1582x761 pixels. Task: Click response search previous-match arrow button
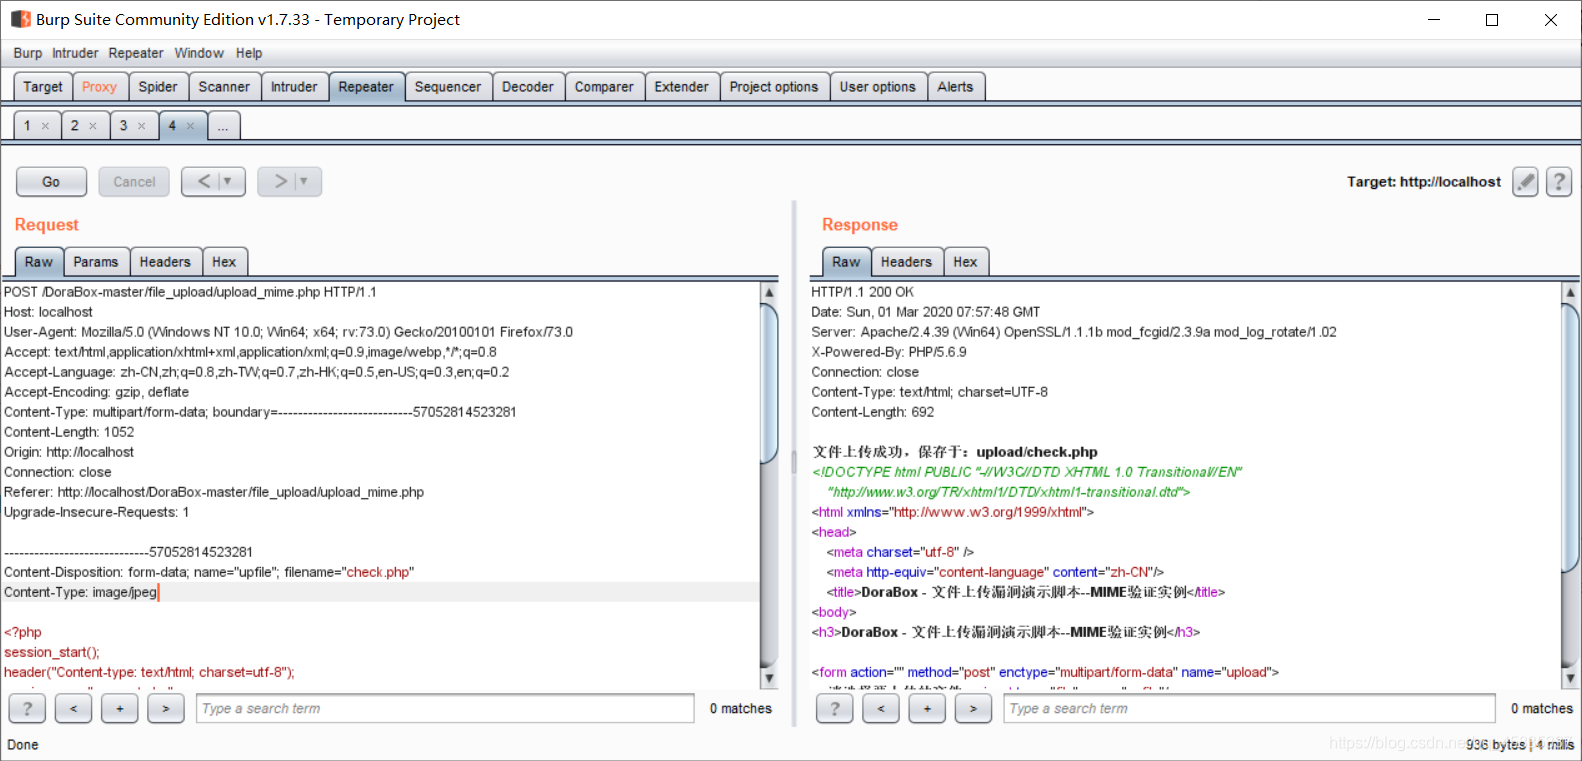[881, 708]
